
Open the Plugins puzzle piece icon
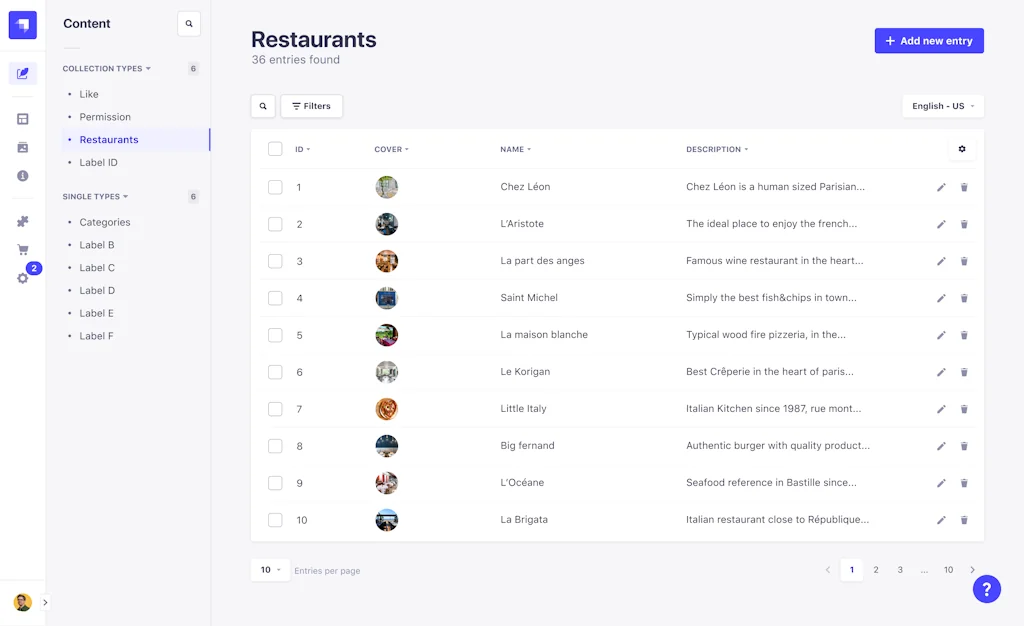point(22,221)
